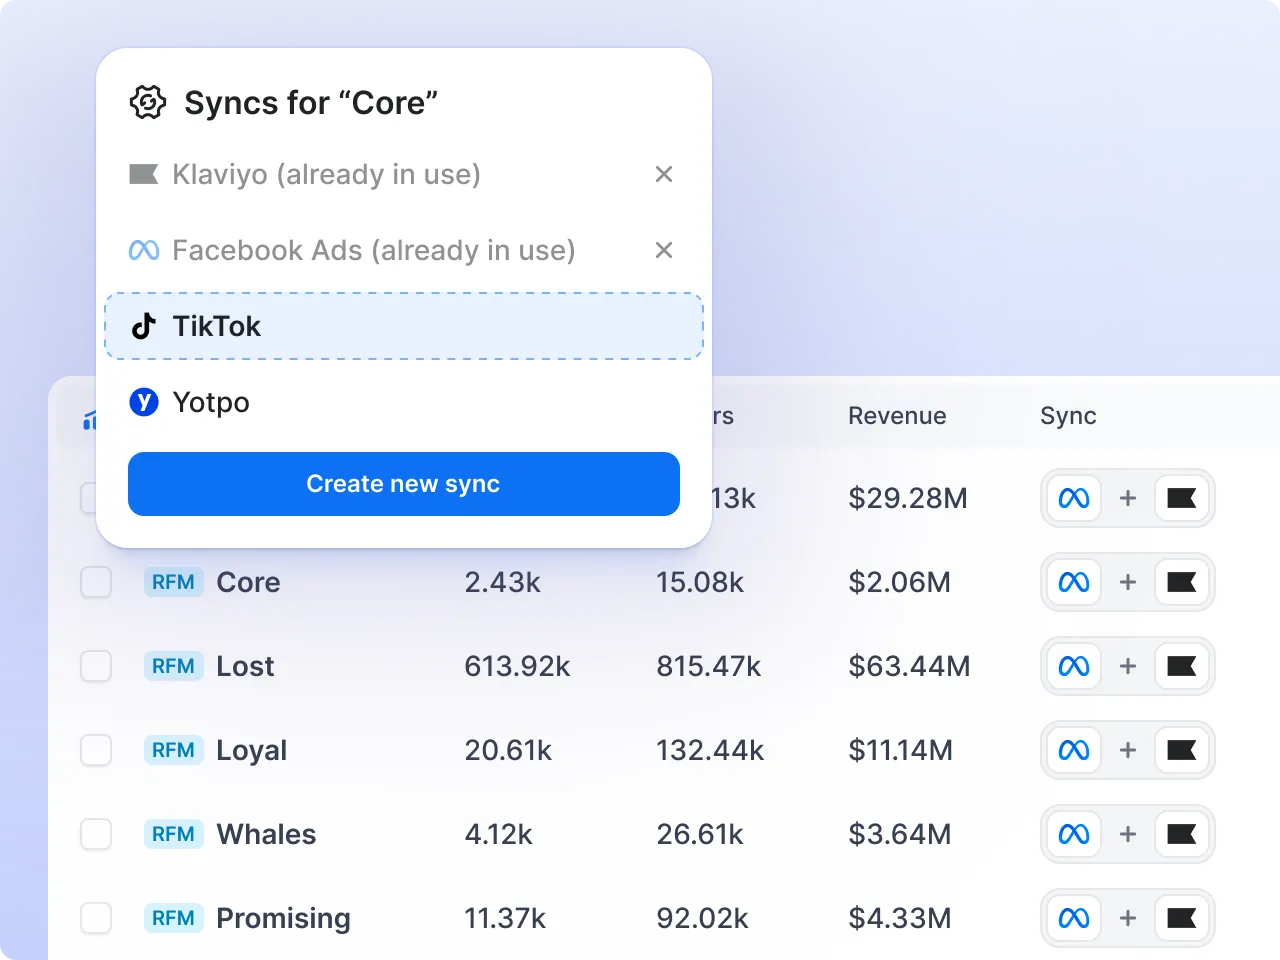Click Klaviyo sync icon in Loyal row

point(1182,750)
